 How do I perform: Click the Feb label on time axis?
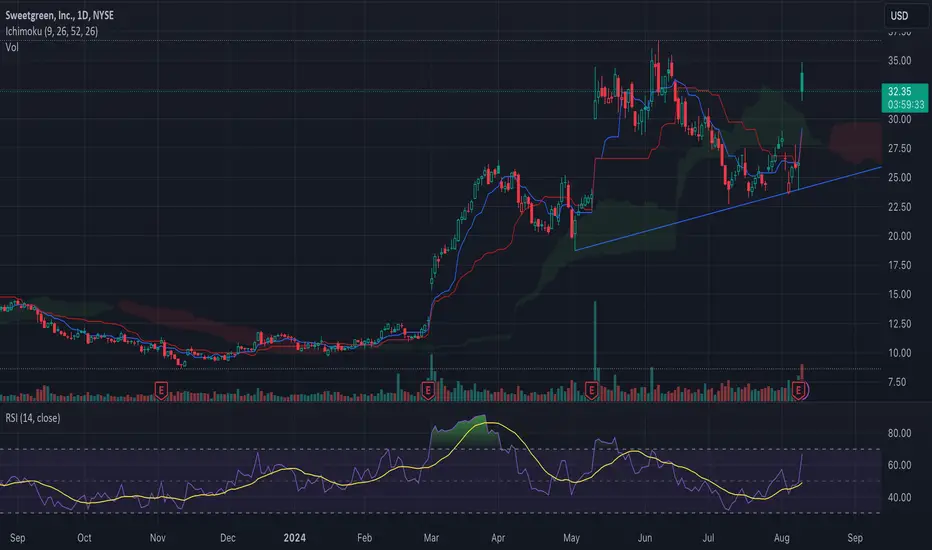click(x=364, y=538)
